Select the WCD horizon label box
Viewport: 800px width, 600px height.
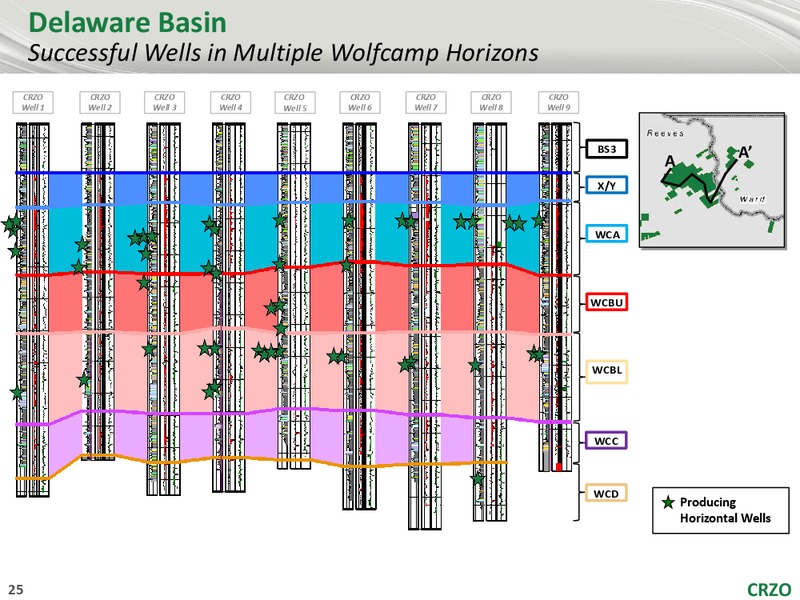(x=606, y=493)
